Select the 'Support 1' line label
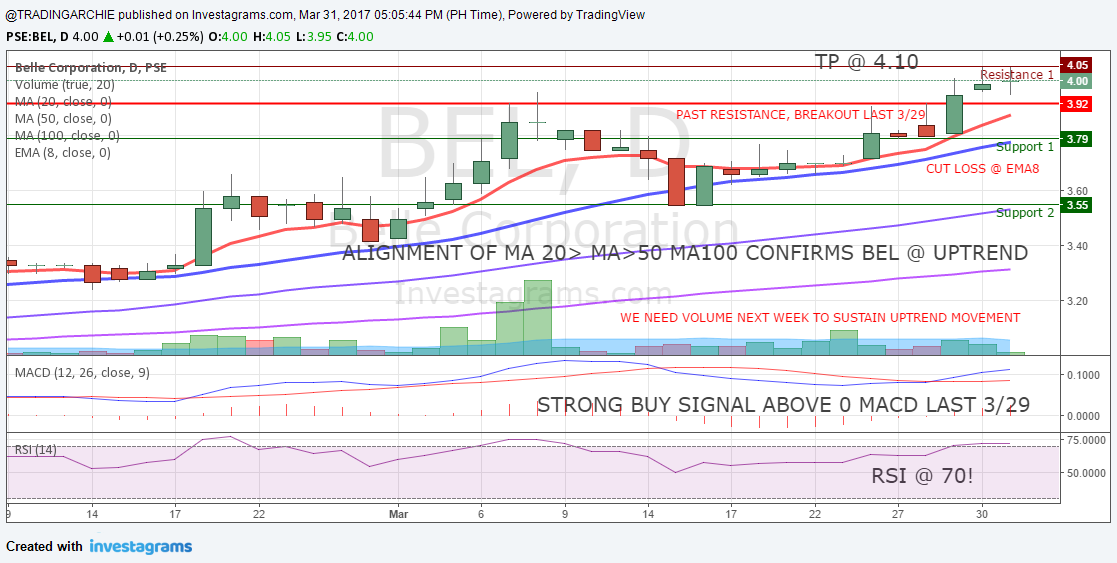This screenshot has width=1117, height=563. tap(1024, 147)
